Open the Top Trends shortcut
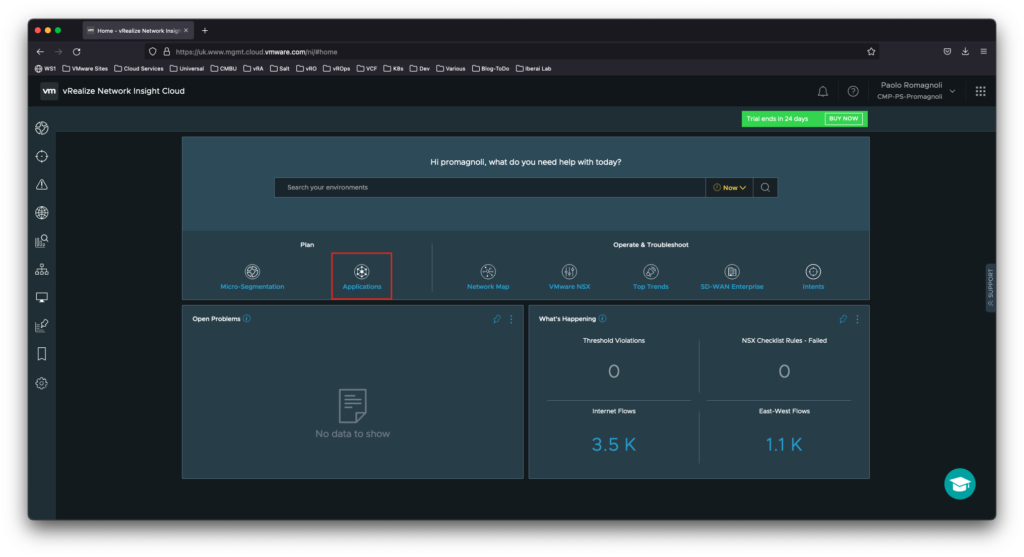This screenshot has width=1024, height=557. coord(650,277)
